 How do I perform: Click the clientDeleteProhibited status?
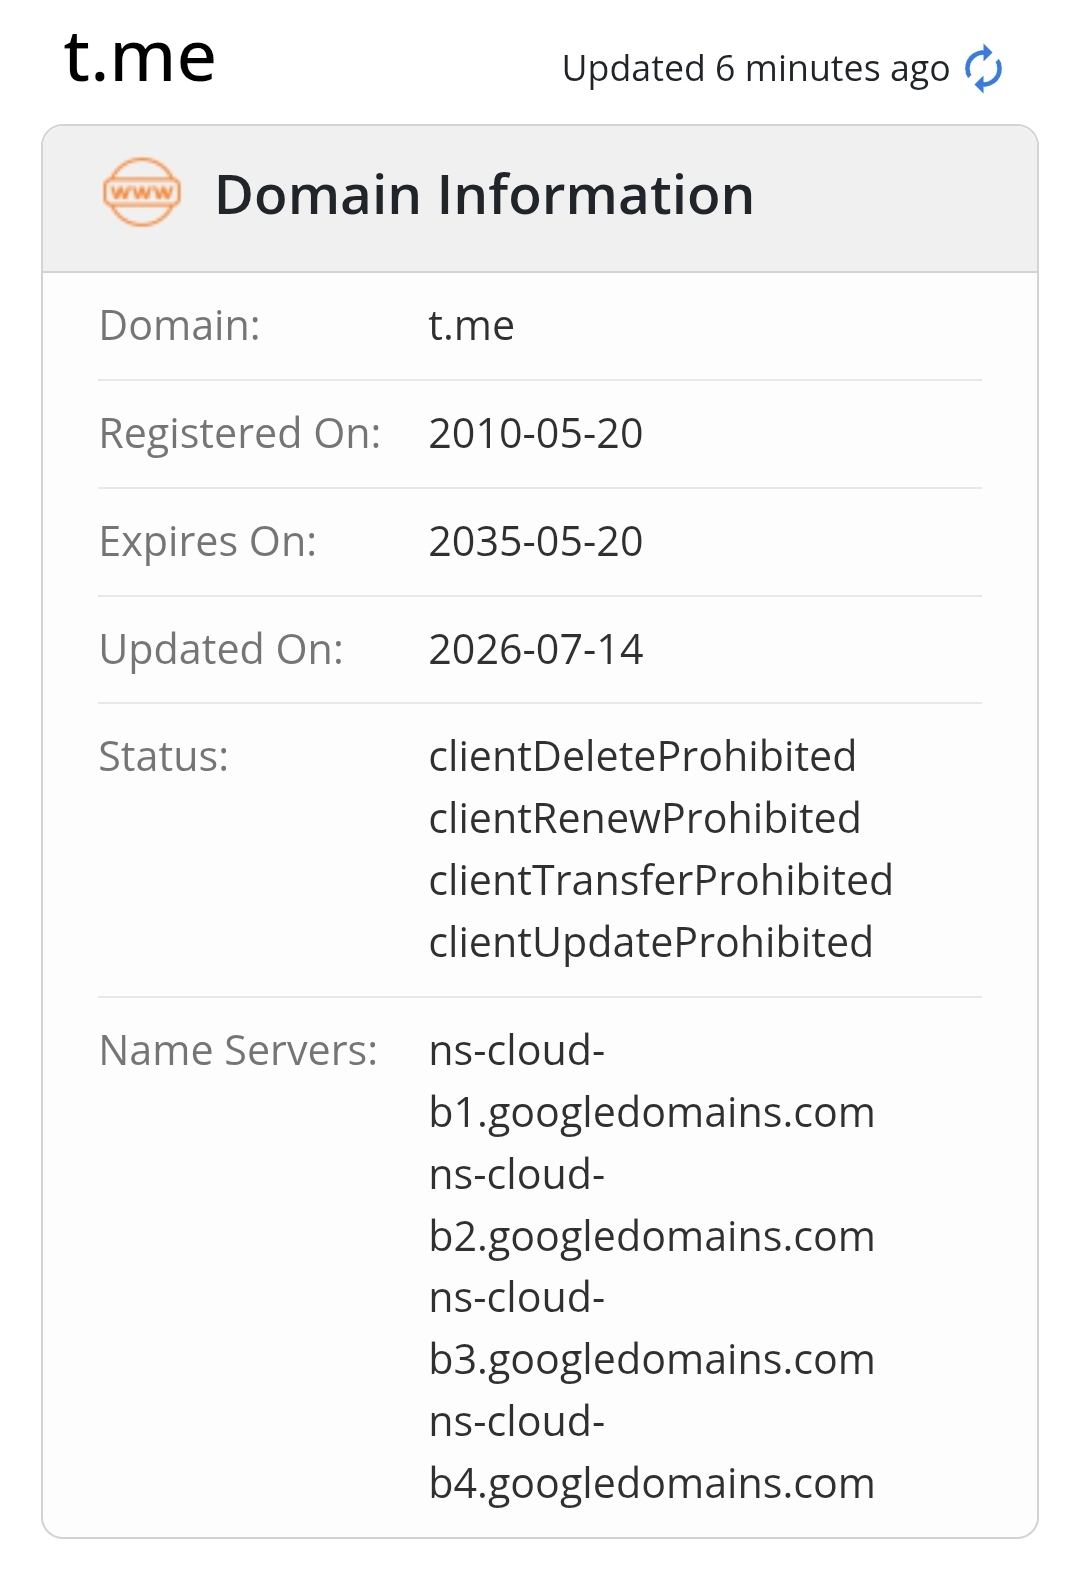(x=642, y=757)
